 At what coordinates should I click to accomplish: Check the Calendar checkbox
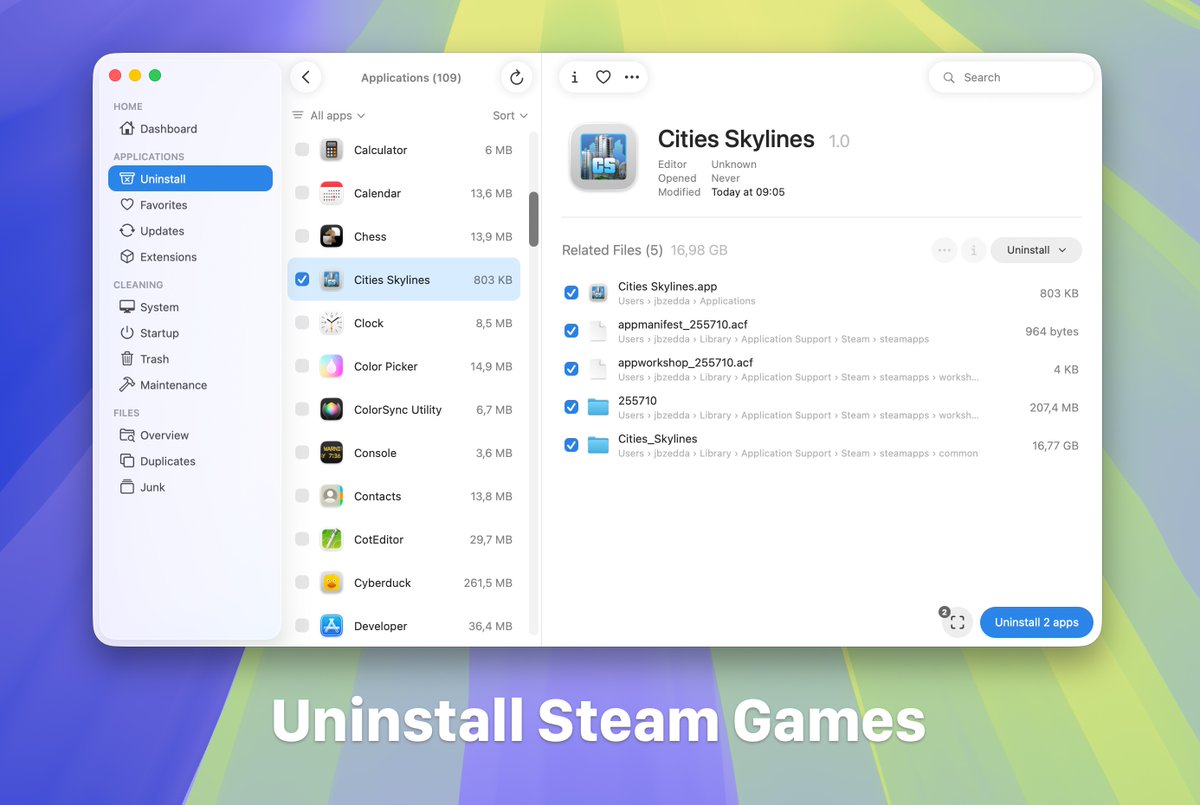pyautogui.click(x=302, y=193)
